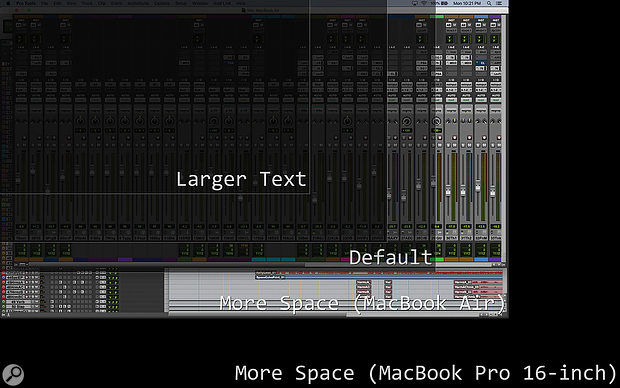Open Notification Center icon in menu bar

pos(499,3)
